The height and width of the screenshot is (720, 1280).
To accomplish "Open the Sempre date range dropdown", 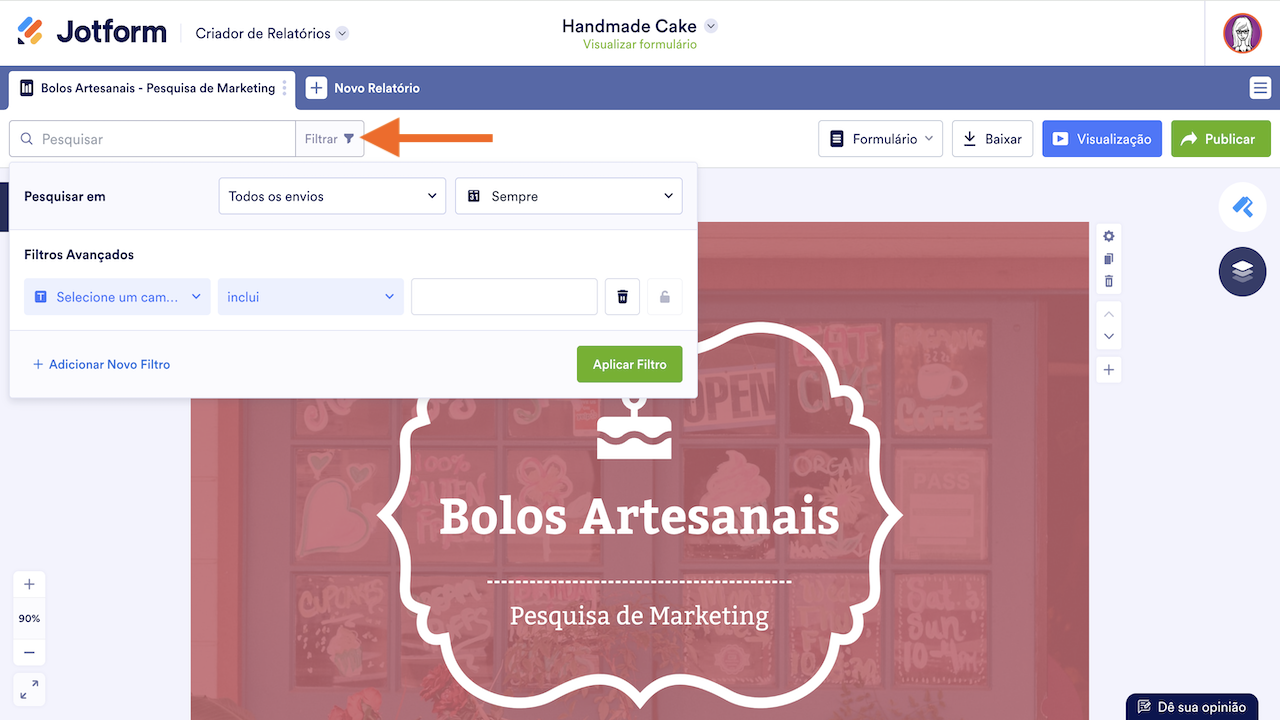I will 569,196.
